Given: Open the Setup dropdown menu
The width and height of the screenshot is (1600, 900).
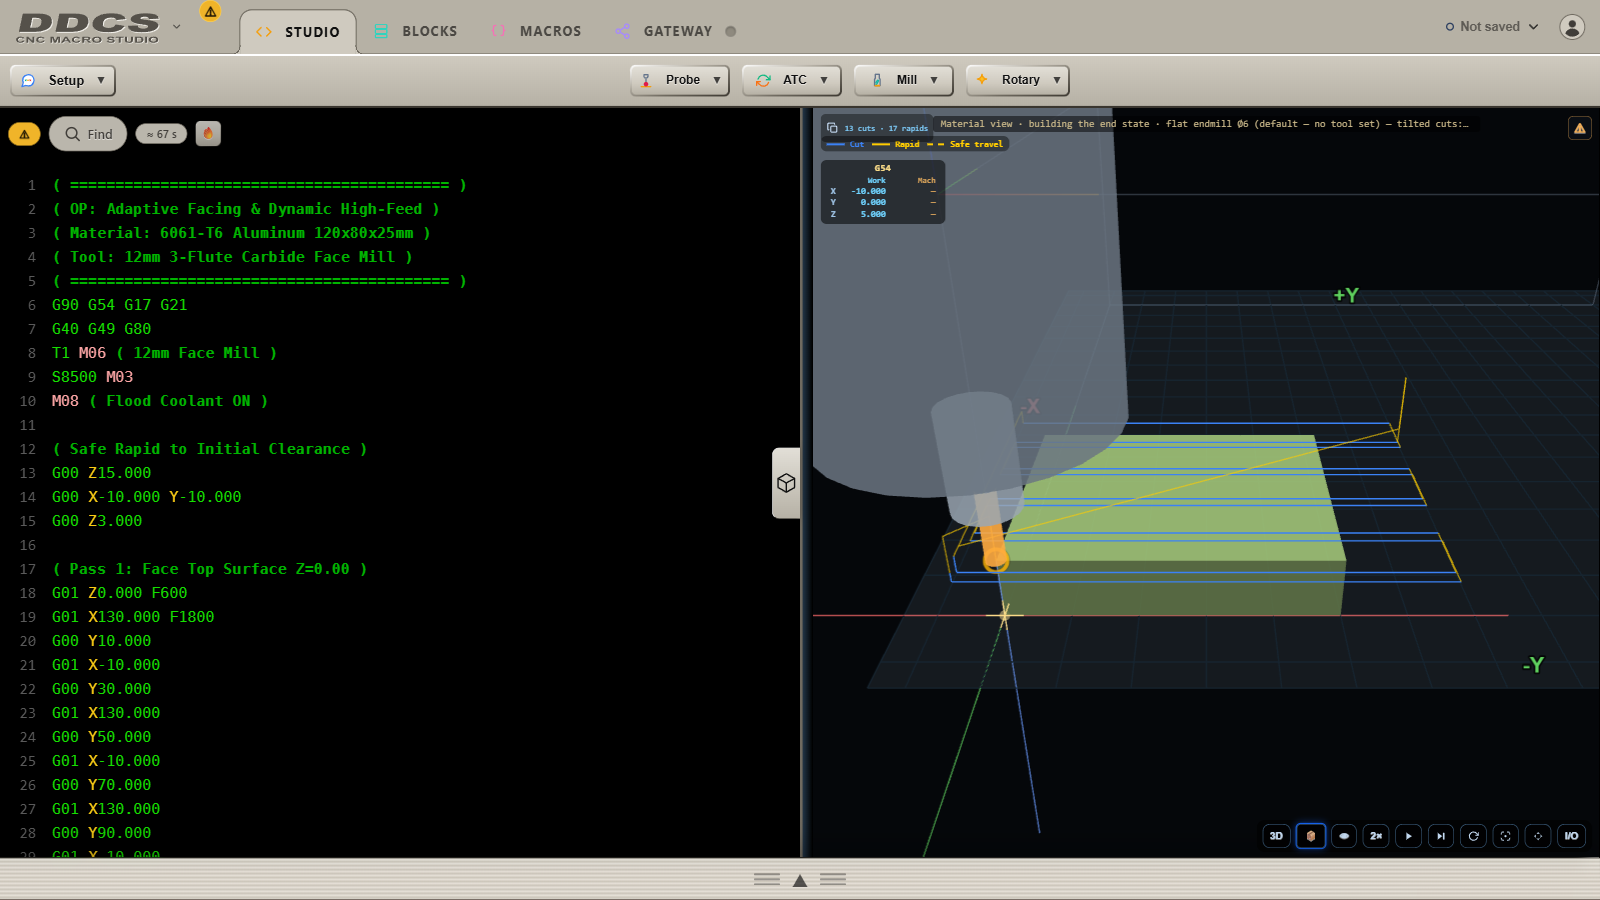Looking at the screenshot, I should 63,80.
